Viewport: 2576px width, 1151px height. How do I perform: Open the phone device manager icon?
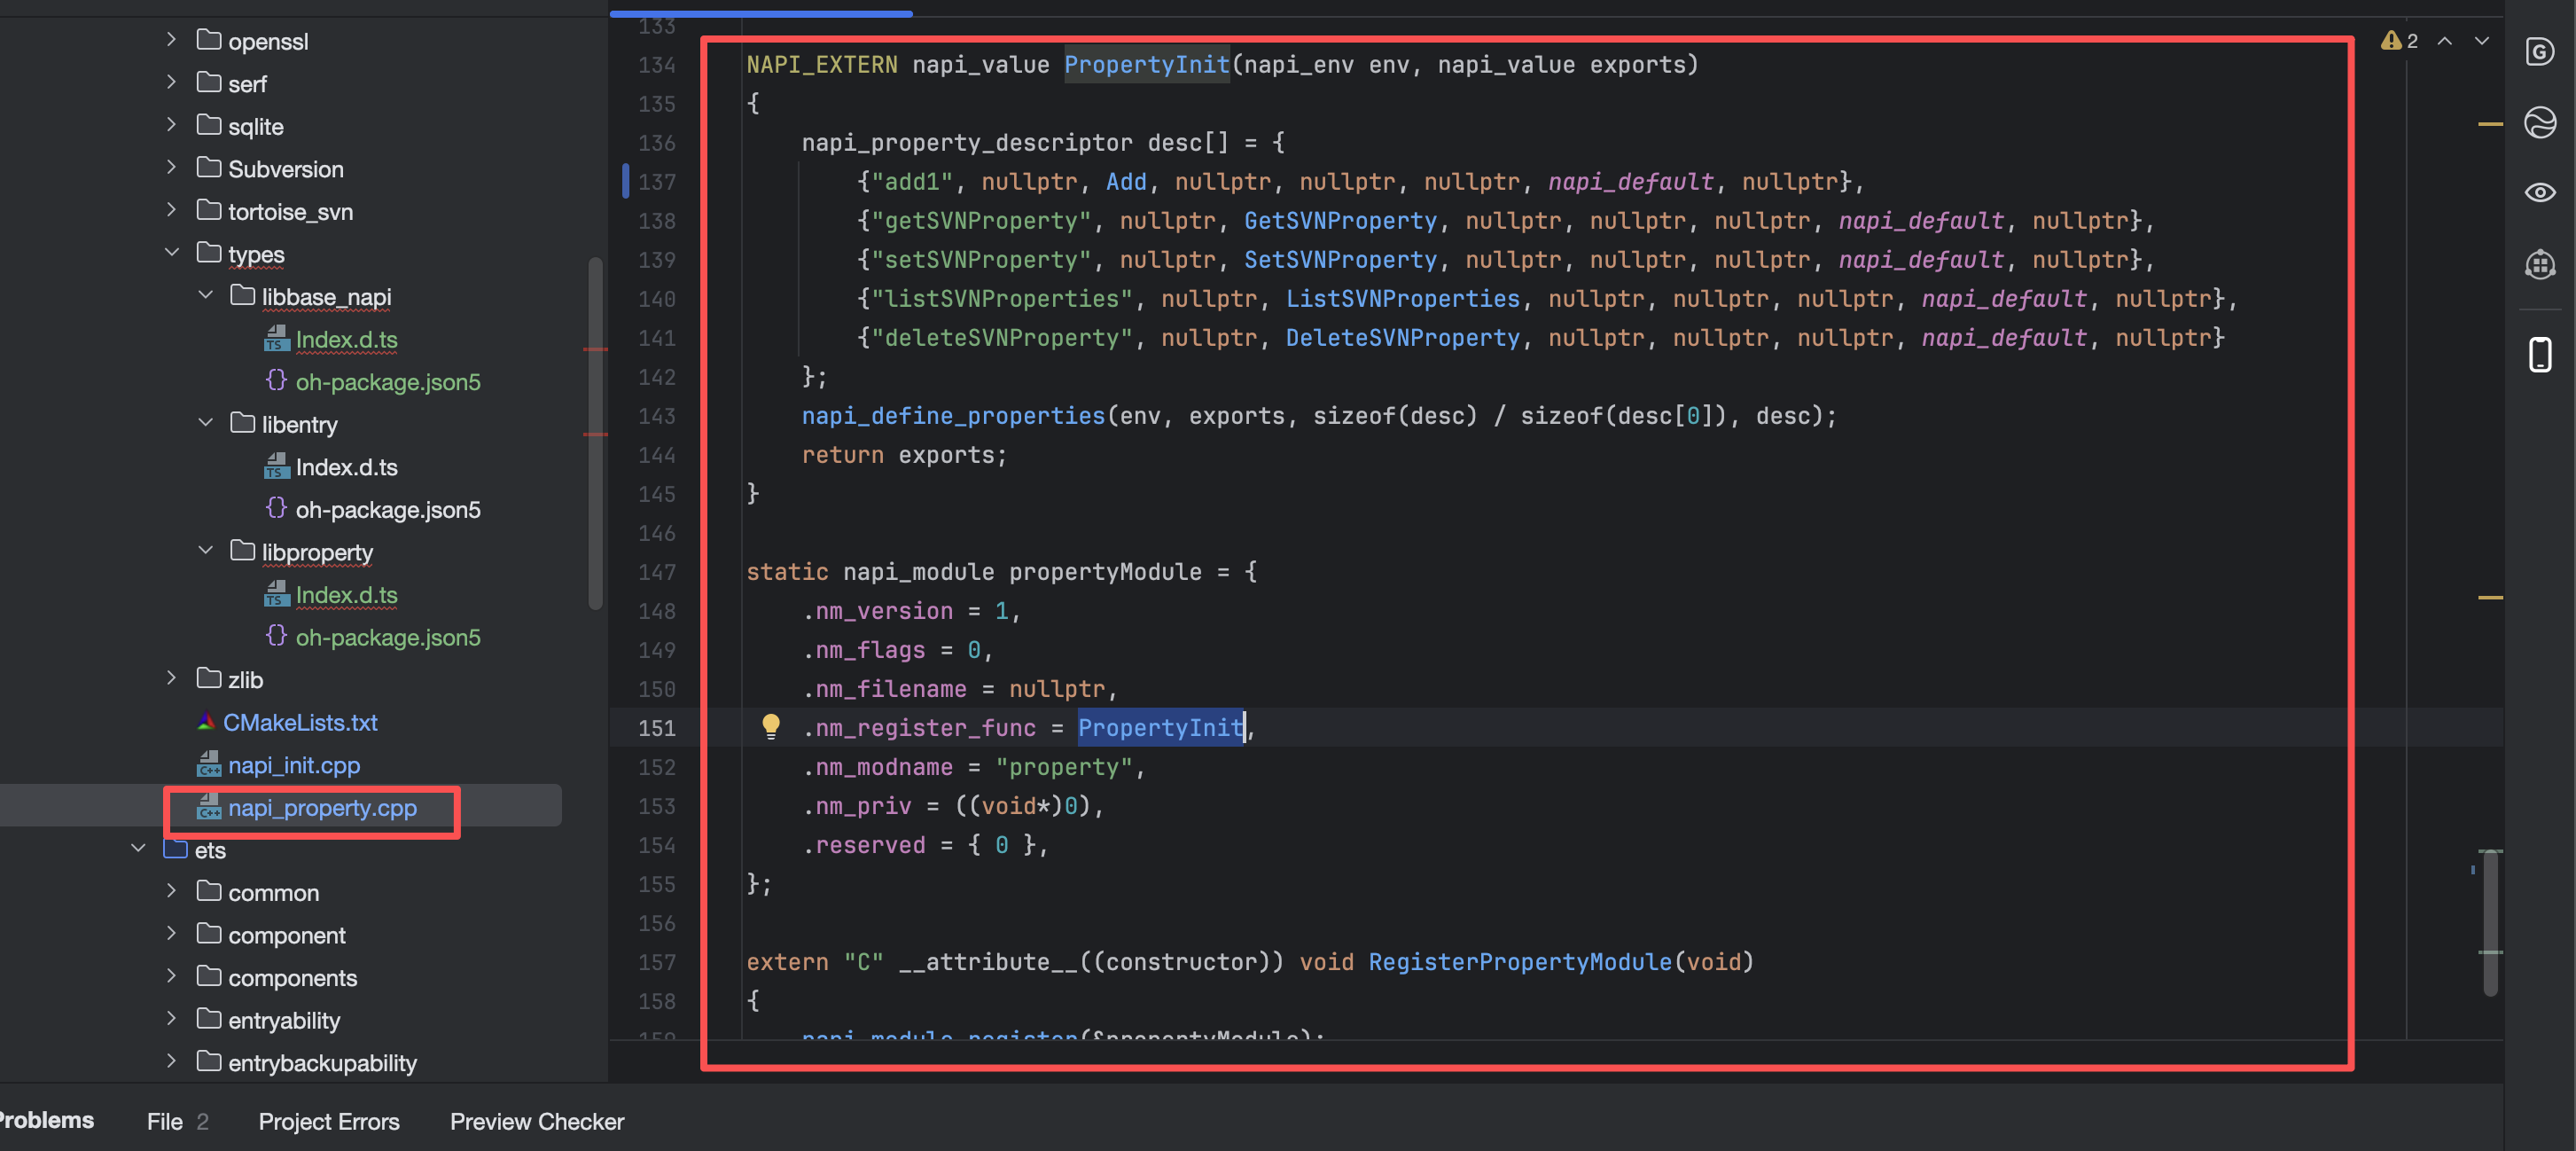click(2539, 354)
